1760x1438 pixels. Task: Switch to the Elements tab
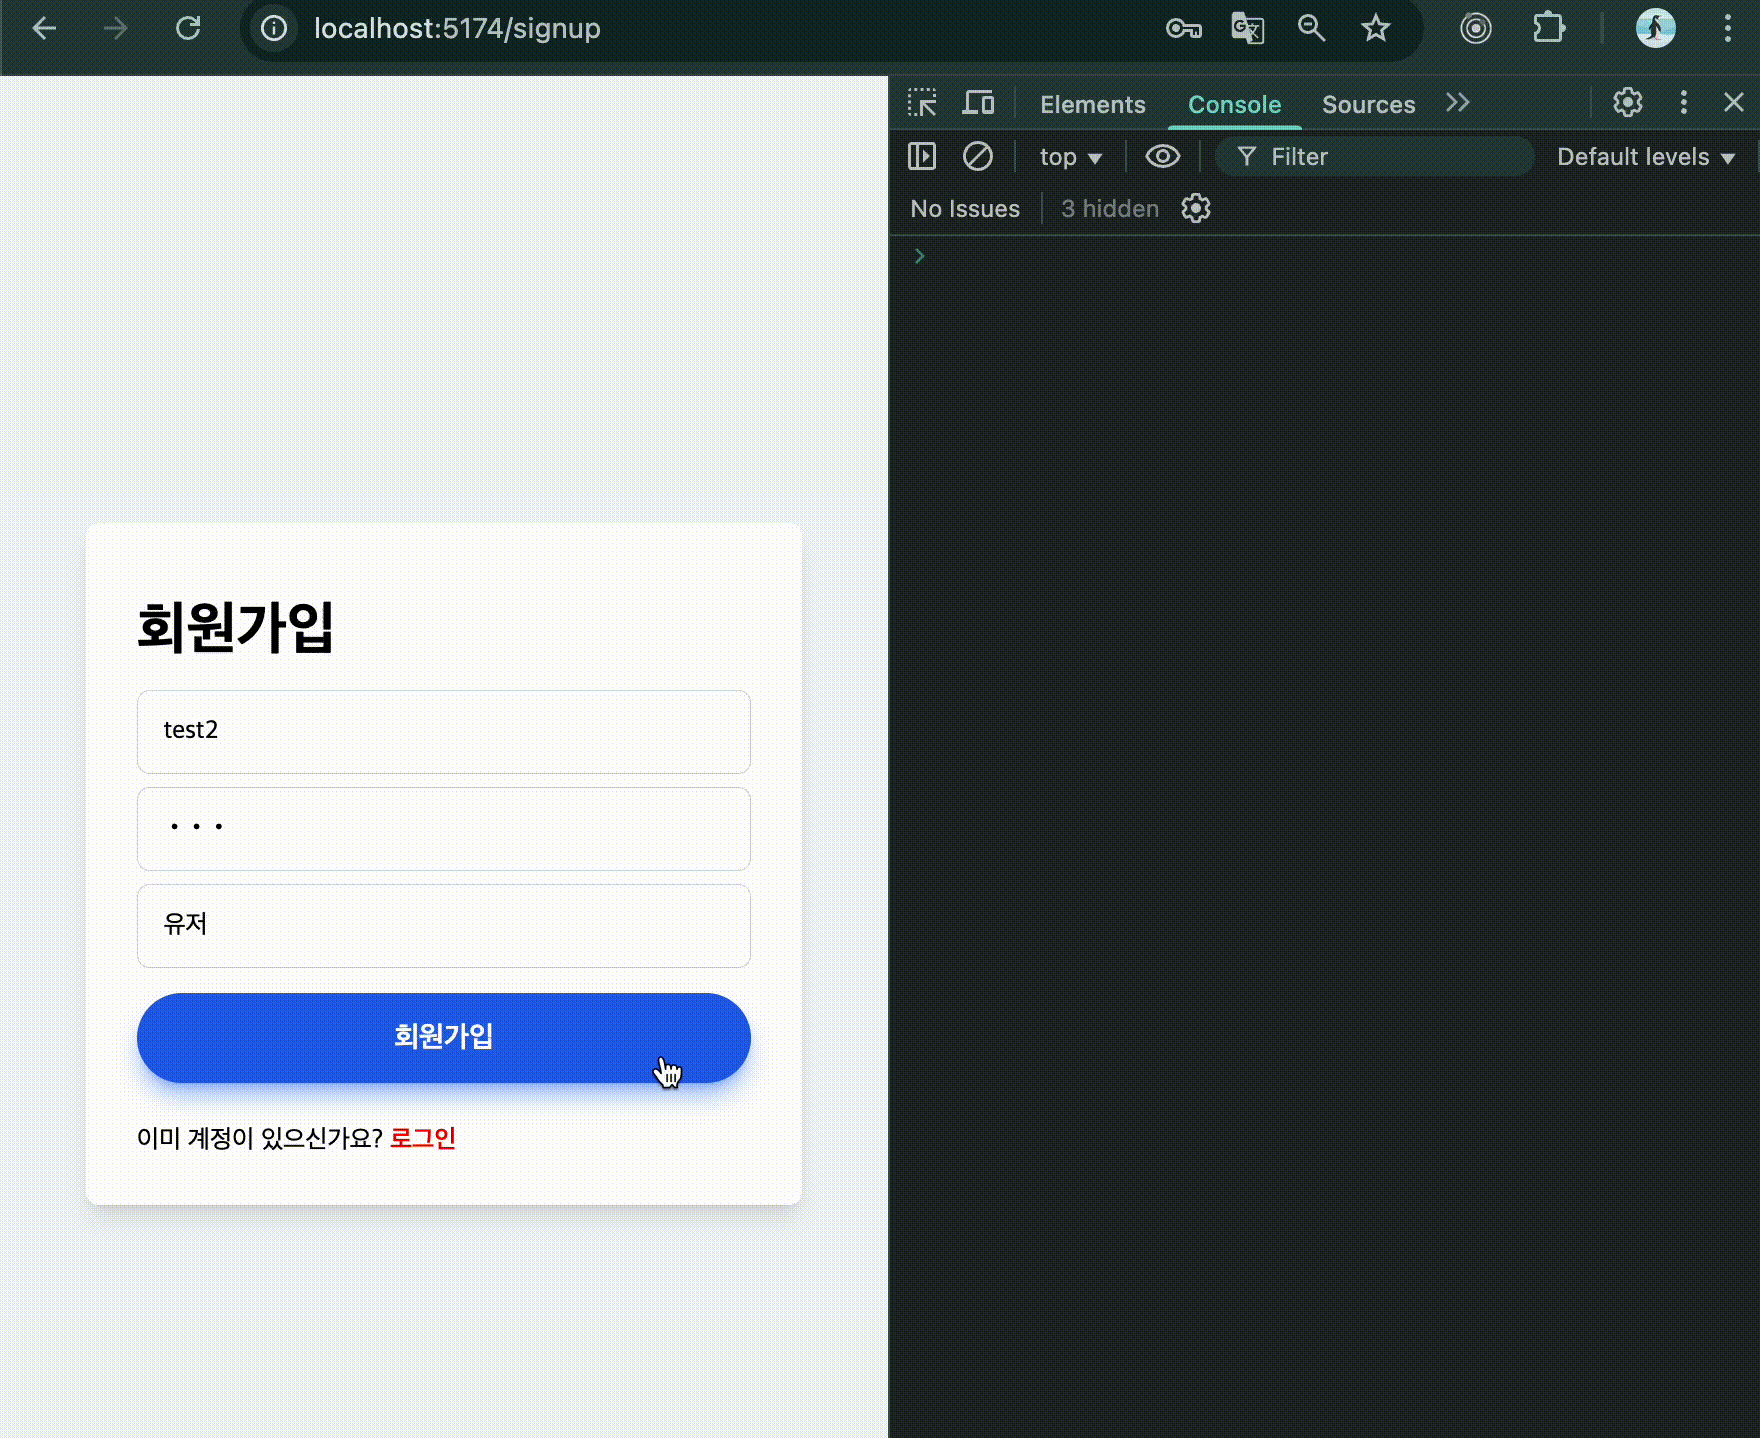tap(1092, 104)
